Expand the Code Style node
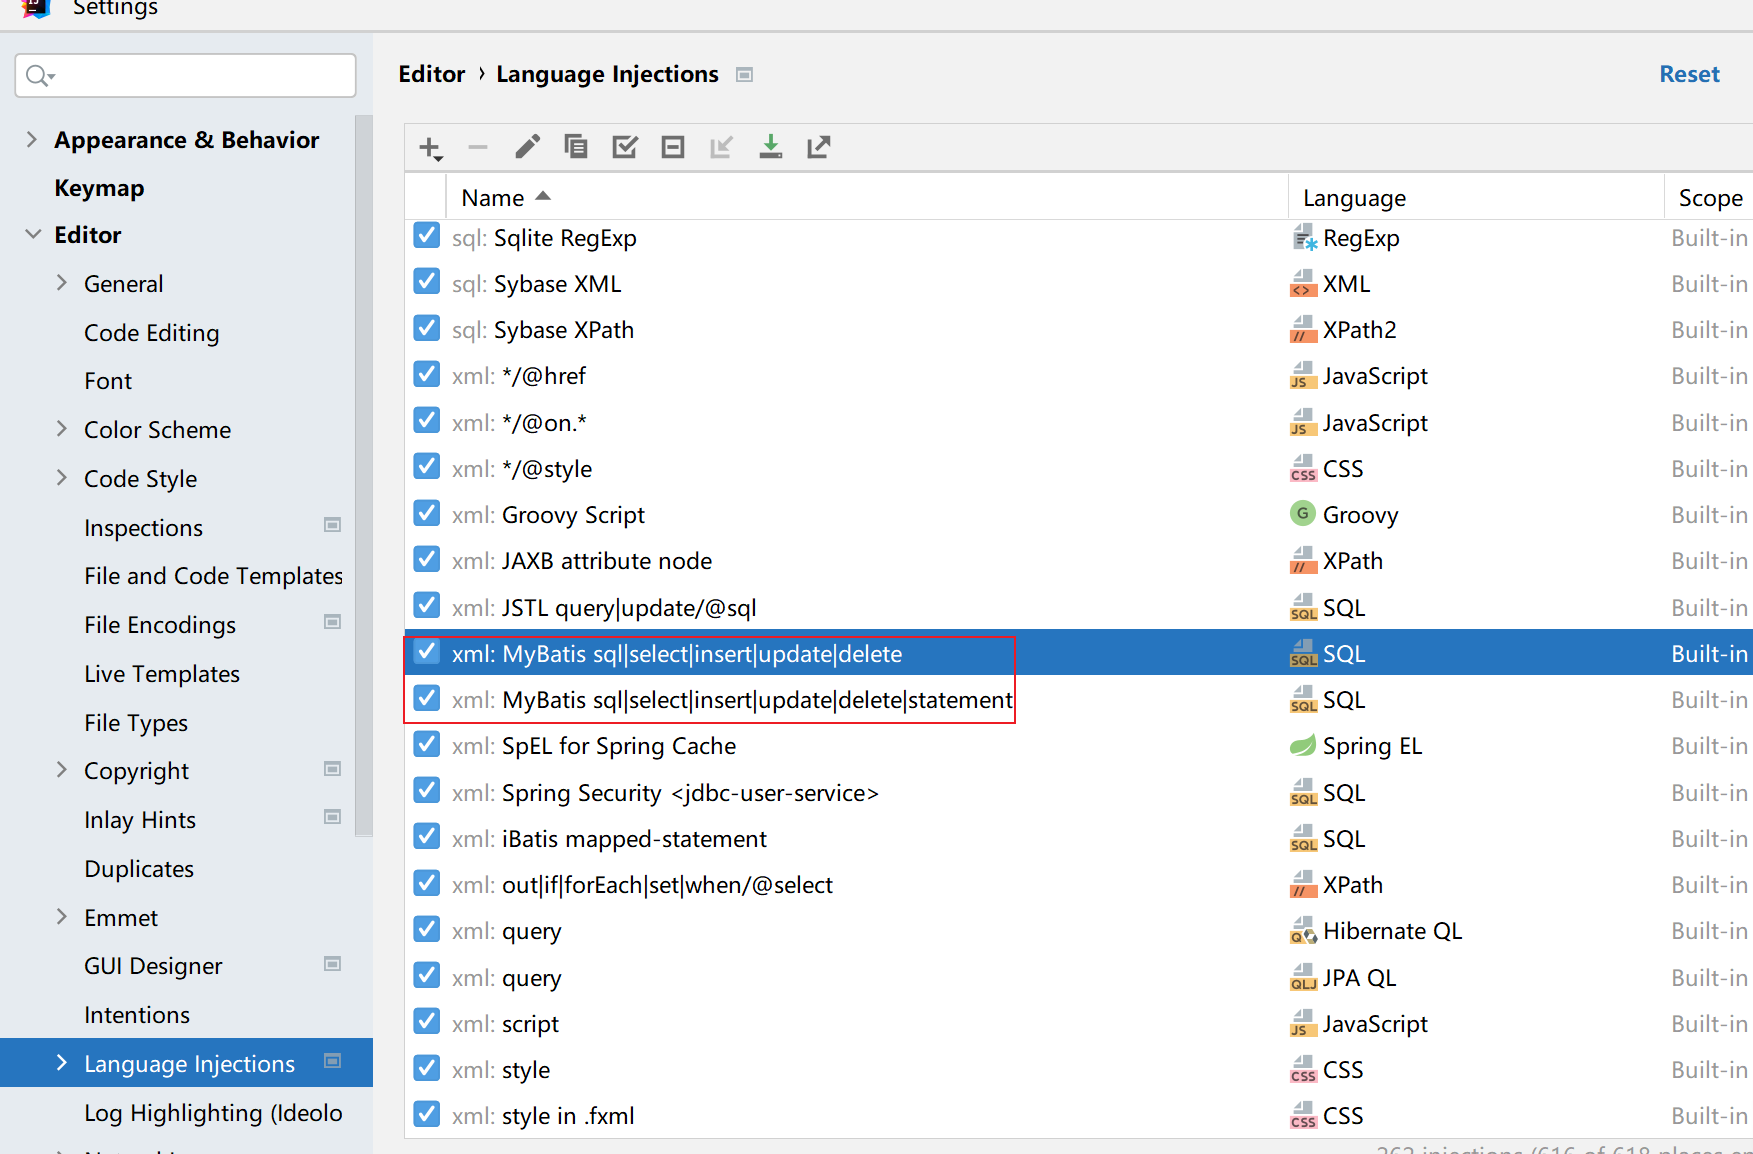The image size is (1753, 1154). (62, 478)
